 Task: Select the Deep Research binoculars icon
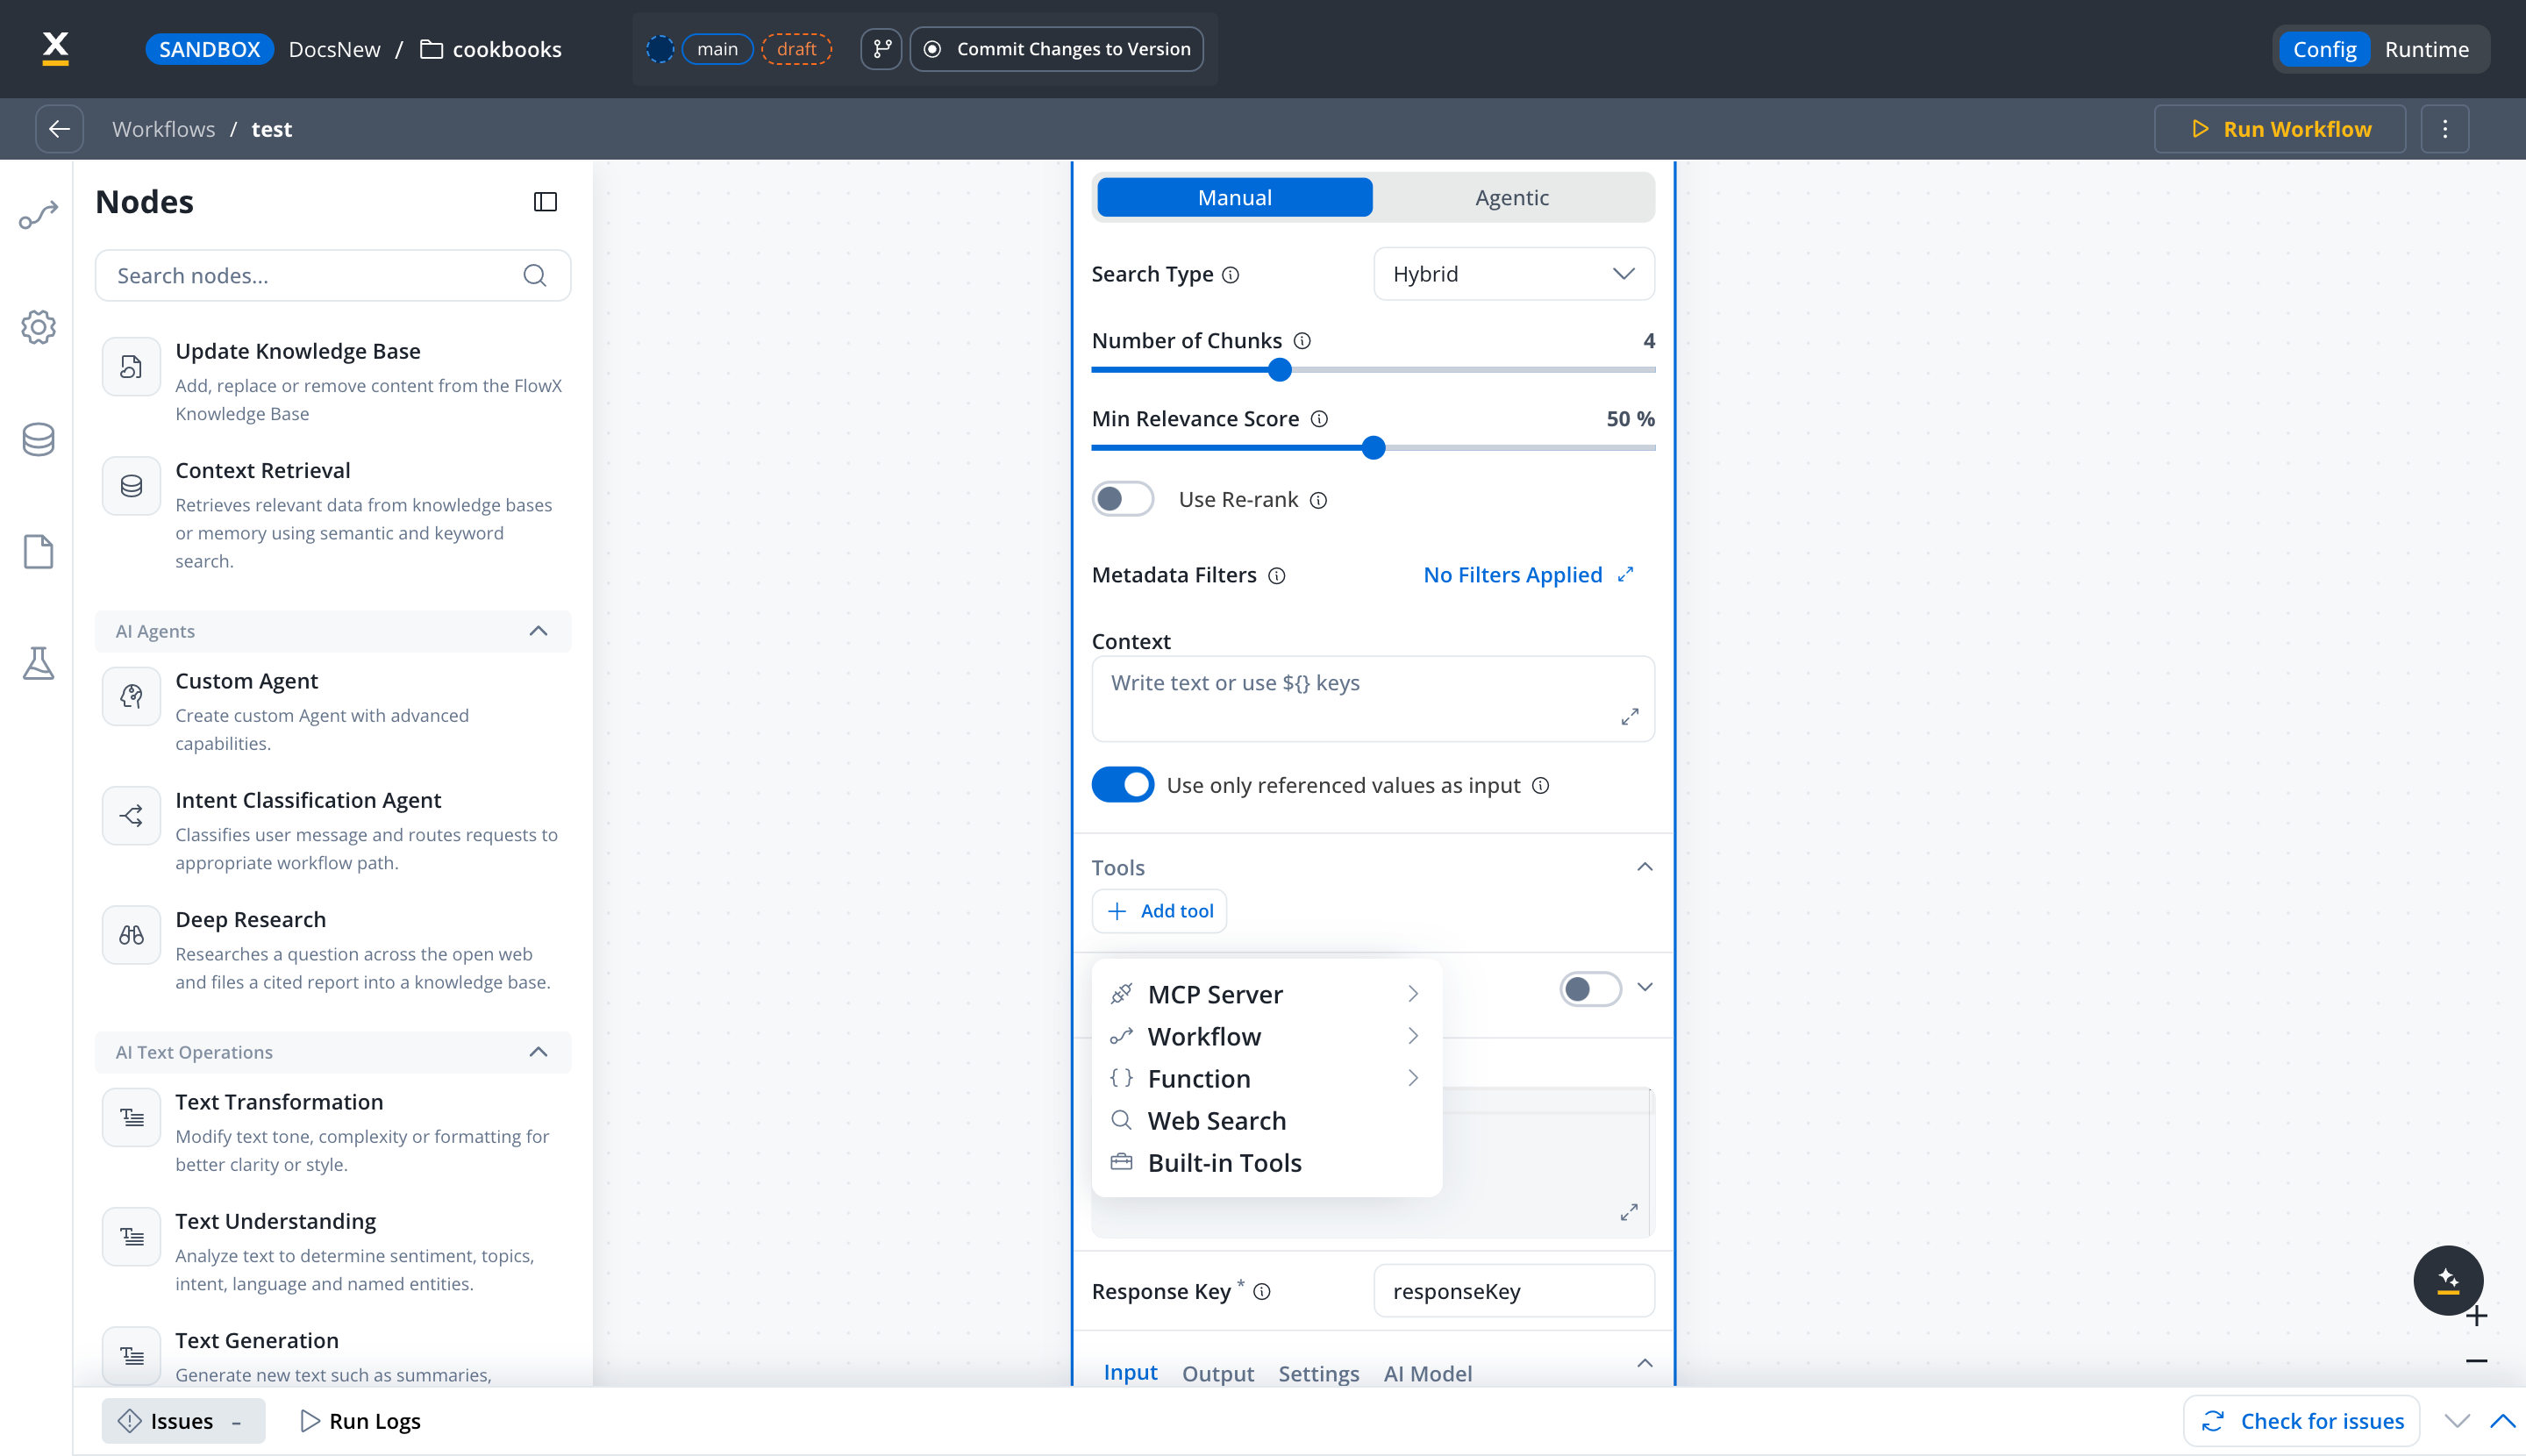point(131,935)
